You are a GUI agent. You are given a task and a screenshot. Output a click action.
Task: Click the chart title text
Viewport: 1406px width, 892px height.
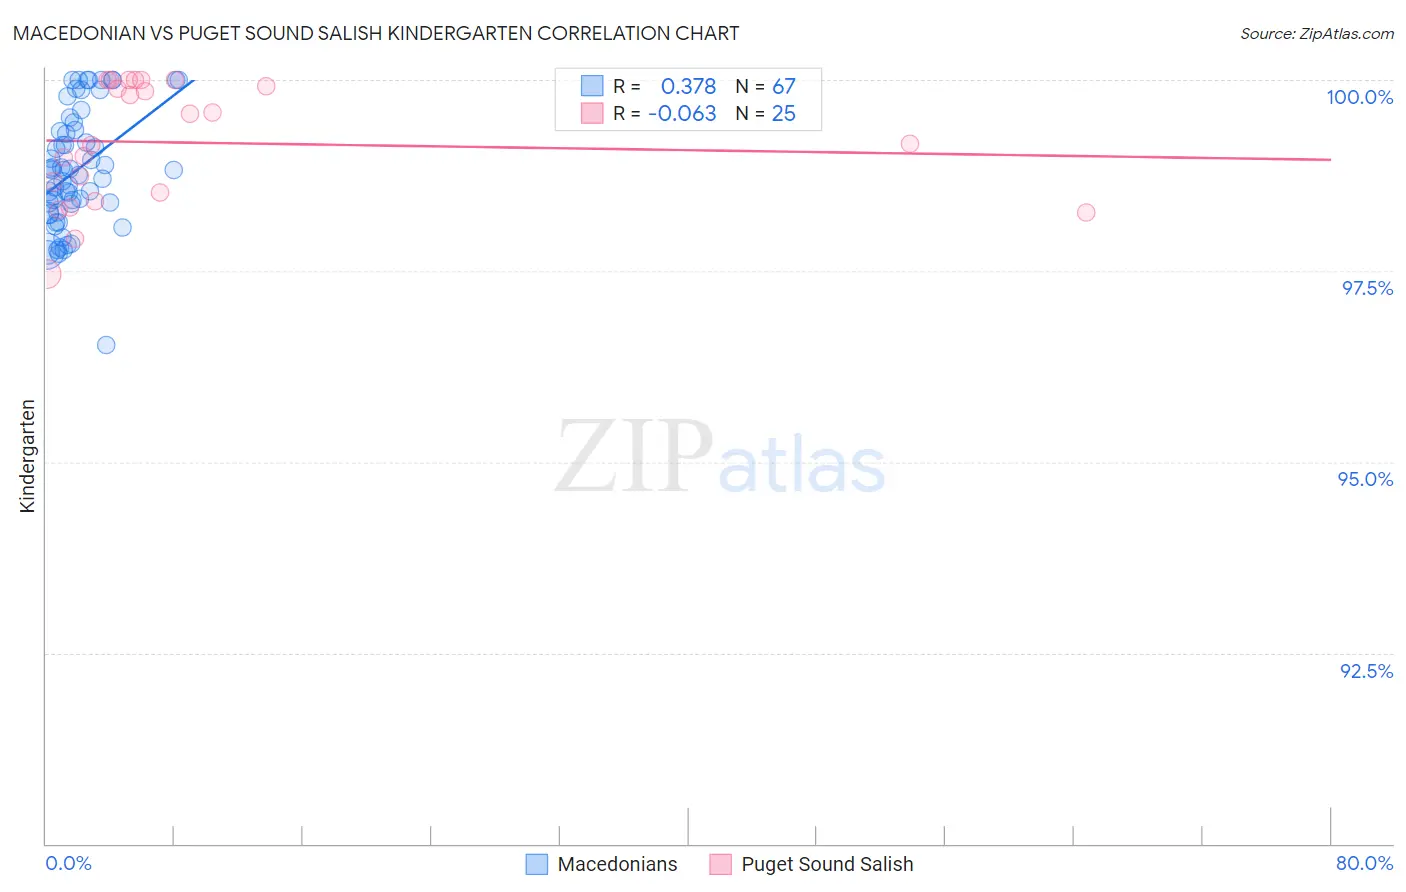tap(376, 34)
